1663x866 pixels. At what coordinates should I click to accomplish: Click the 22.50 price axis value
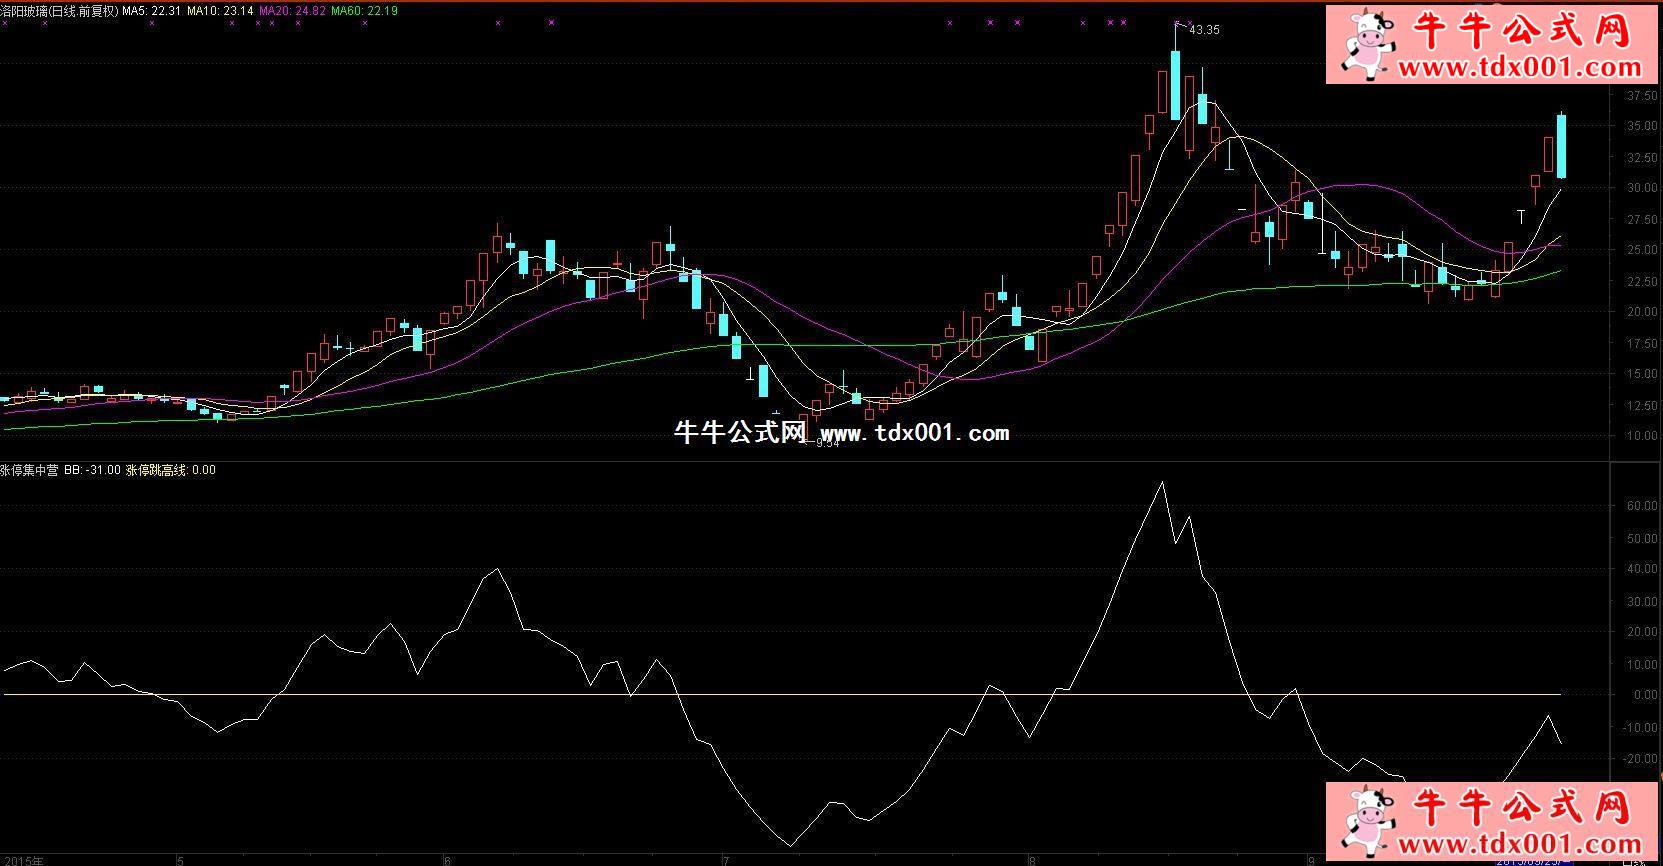pos(1642,282)
